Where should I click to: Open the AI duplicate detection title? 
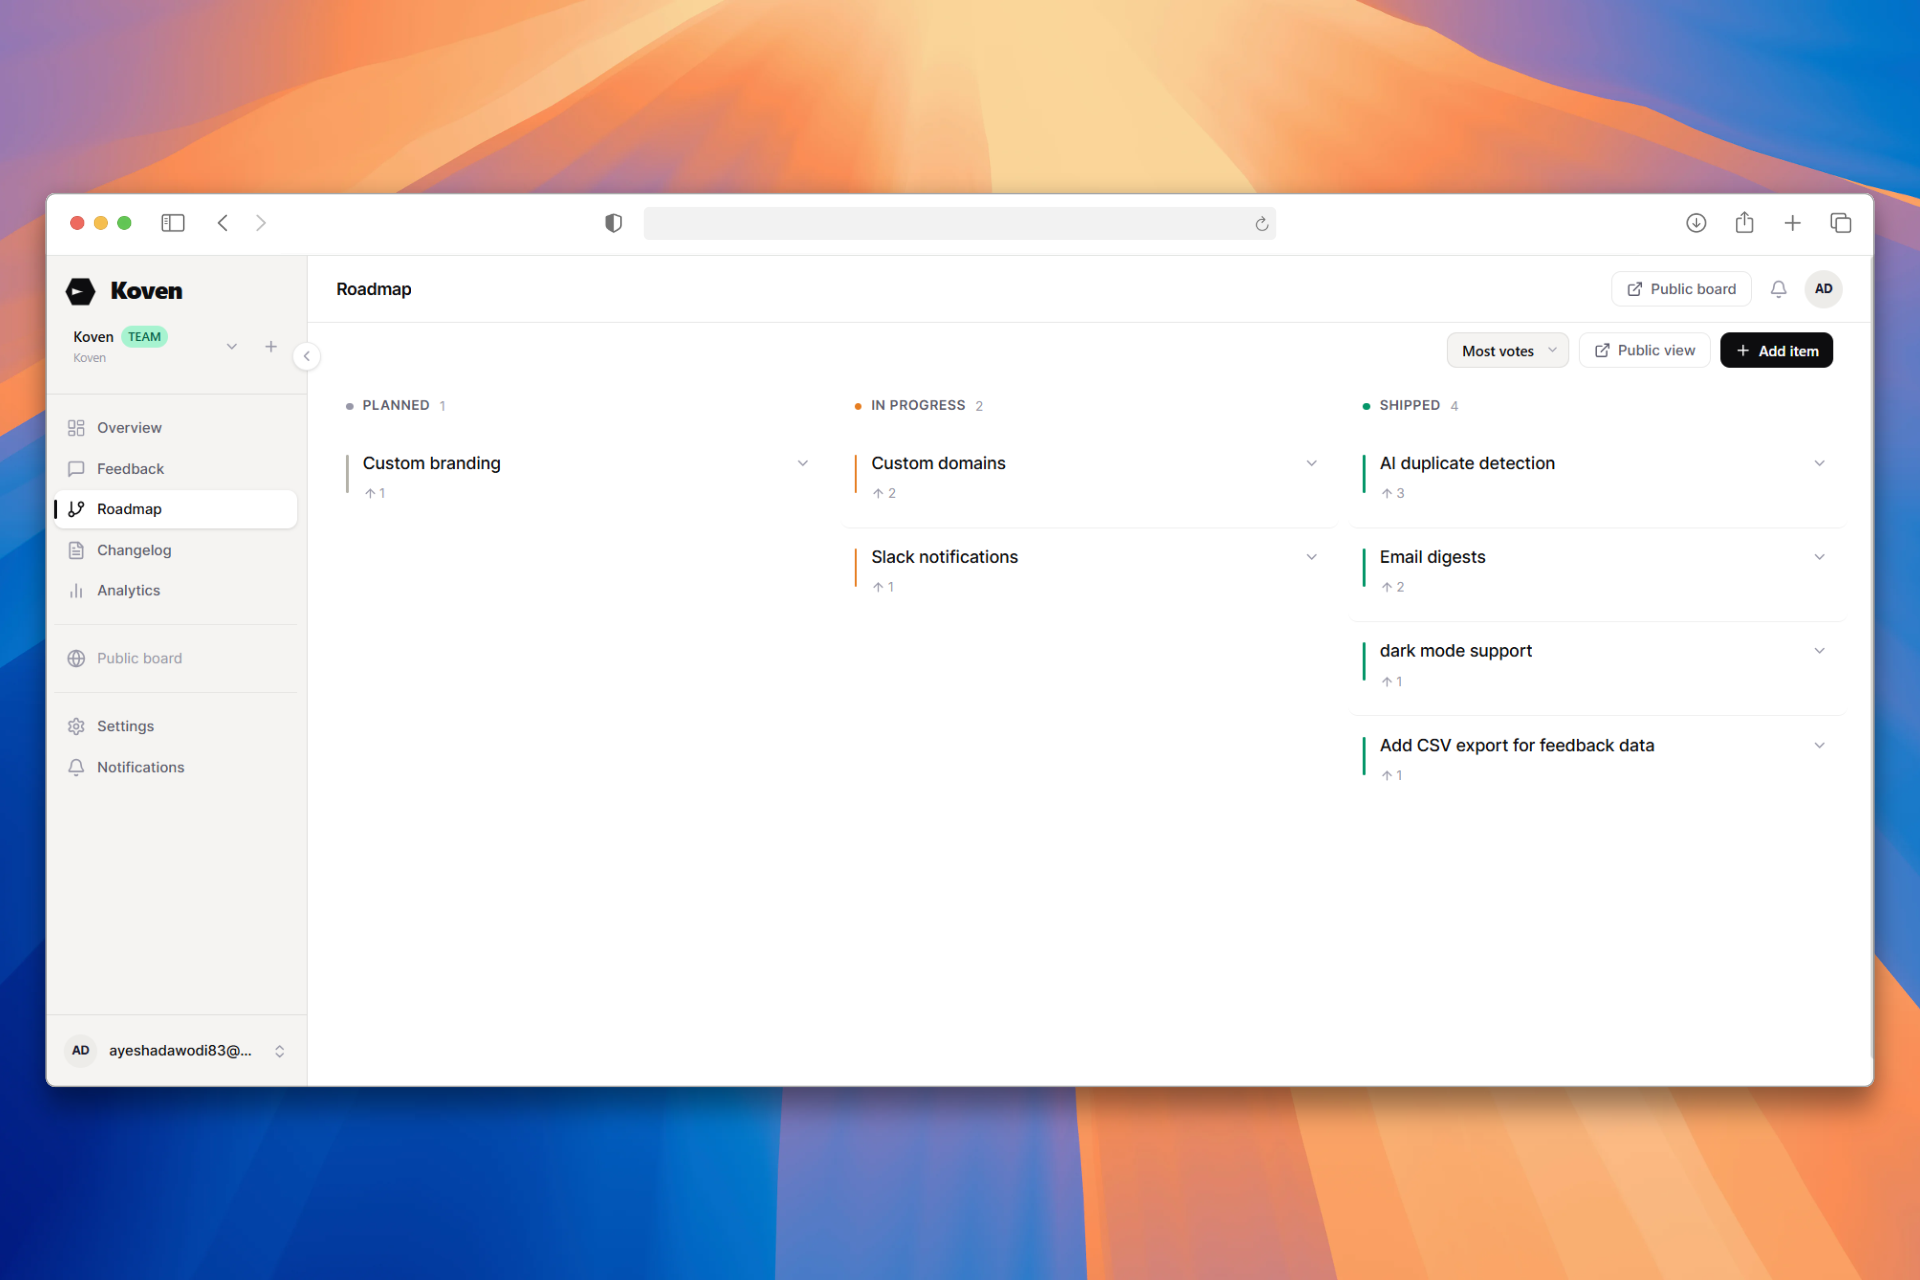point(1468,463)
